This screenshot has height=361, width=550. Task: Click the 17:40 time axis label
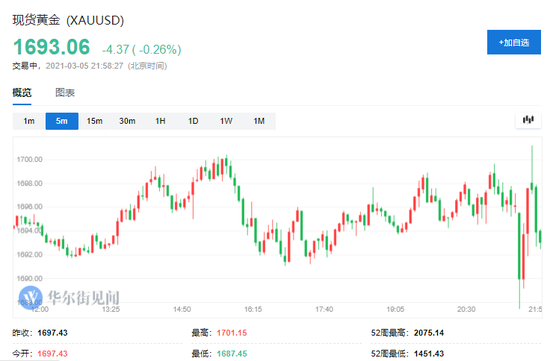click(x=324, y=309)
